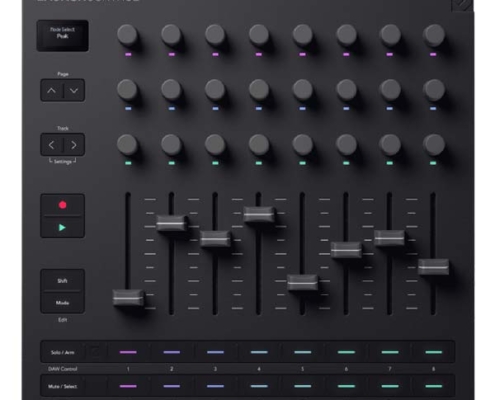Click the channel 6 fader cap
This screenshot has width=495, height=400.
pos(346,250)
